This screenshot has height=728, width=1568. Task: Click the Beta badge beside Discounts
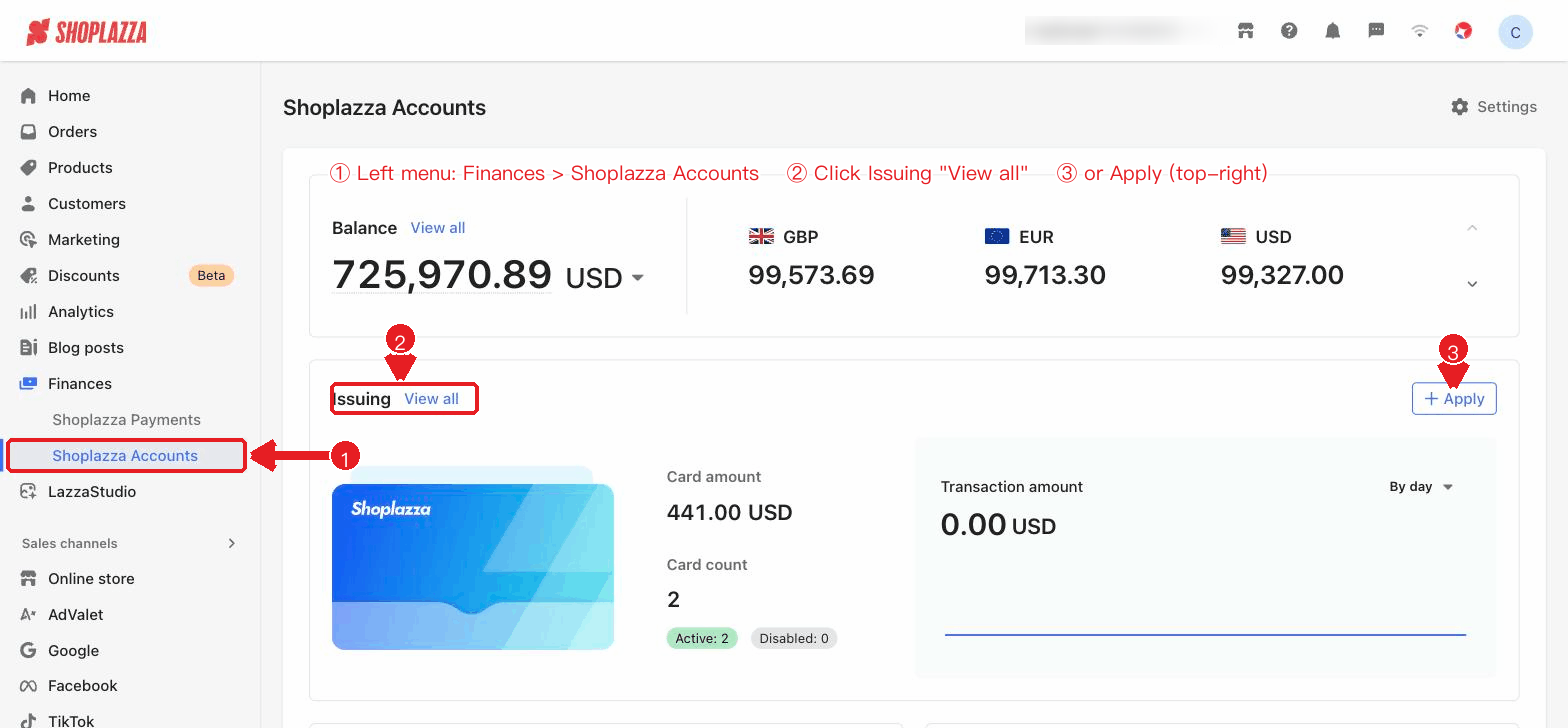[x=211, y=276]
